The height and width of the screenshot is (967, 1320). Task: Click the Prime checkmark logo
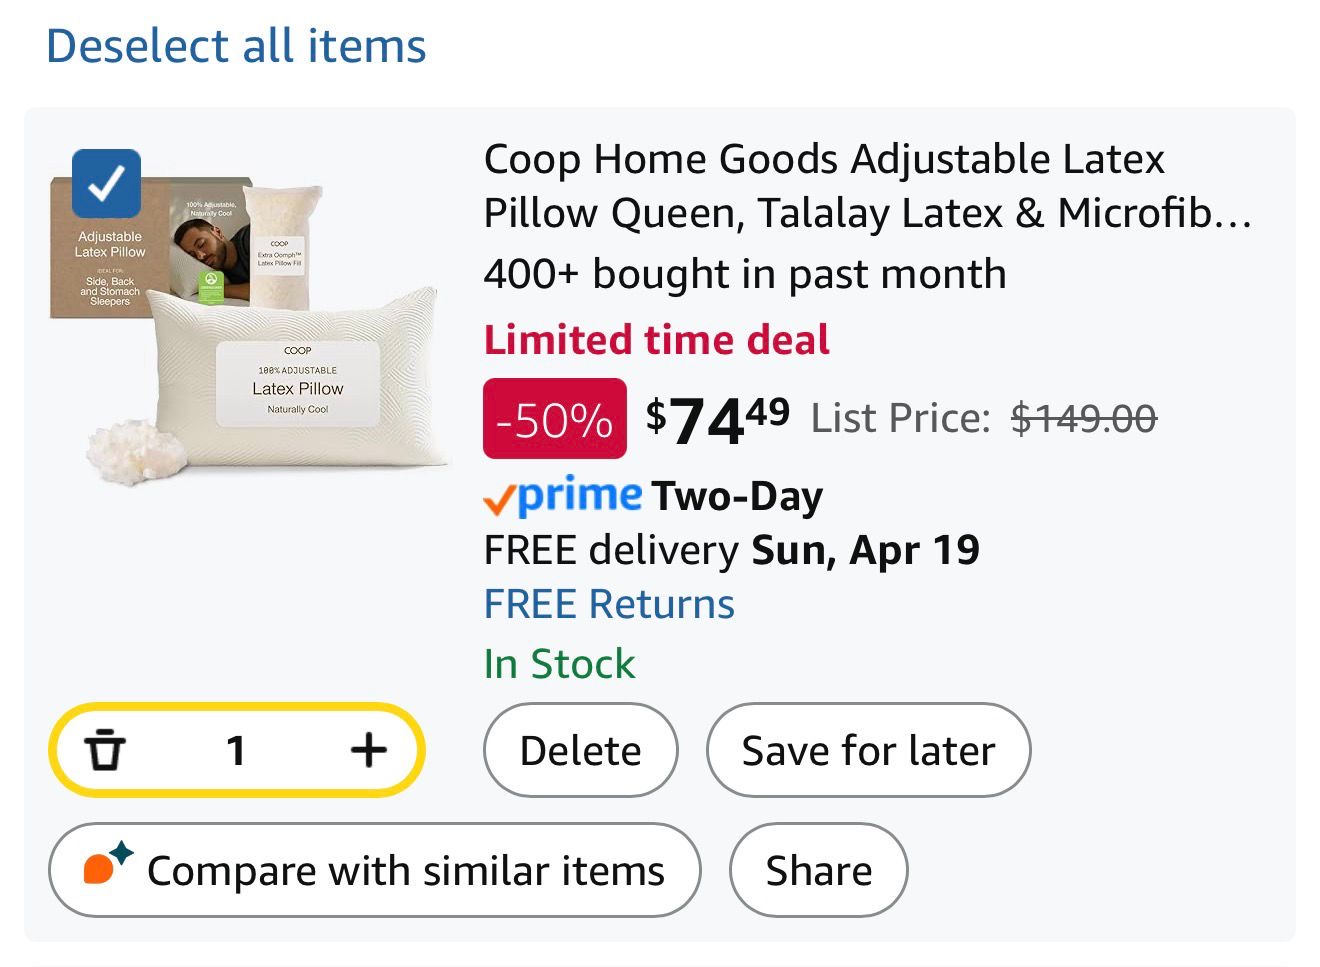[562, 496]
